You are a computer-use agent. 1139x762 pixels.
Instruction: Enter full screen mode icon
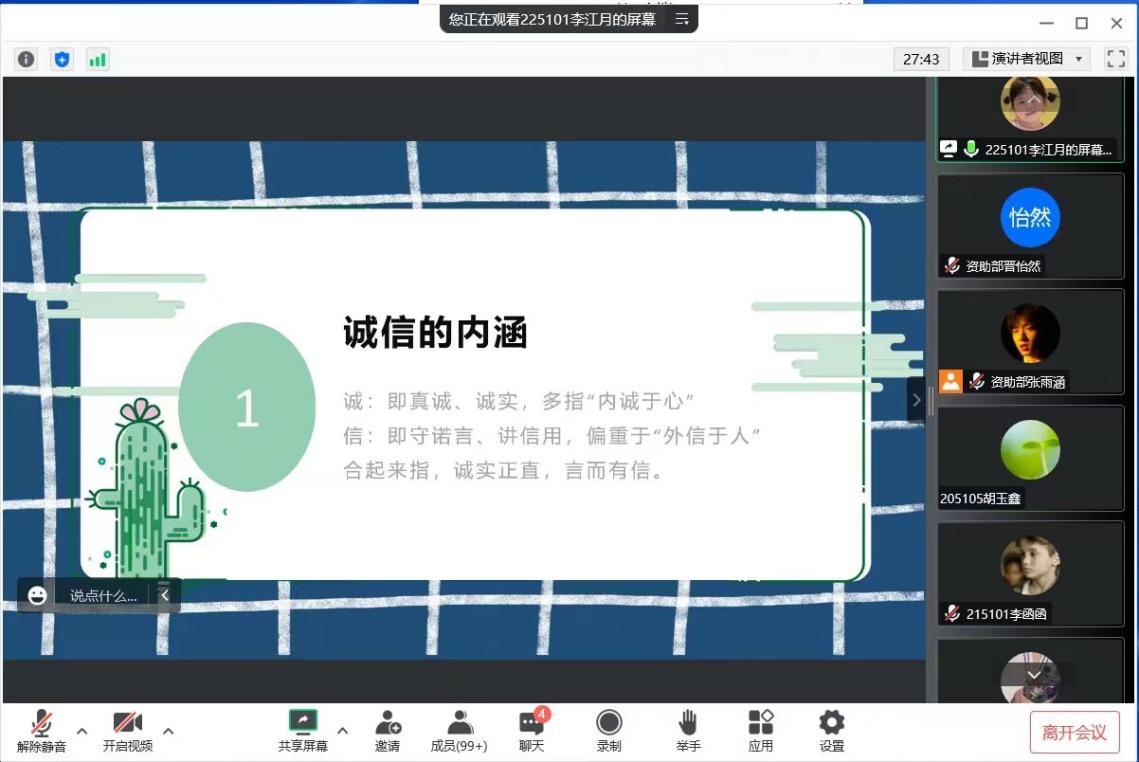tap(1115, 59)
